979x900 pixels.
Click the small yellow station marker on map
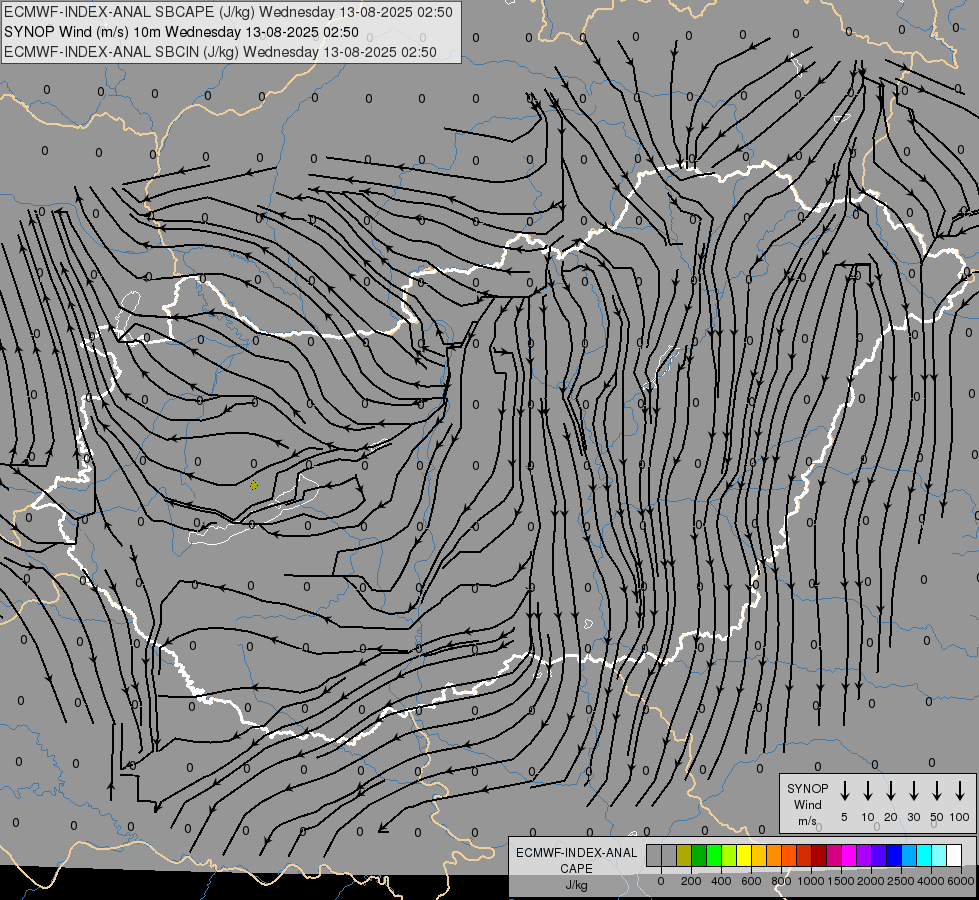[253, 485]
